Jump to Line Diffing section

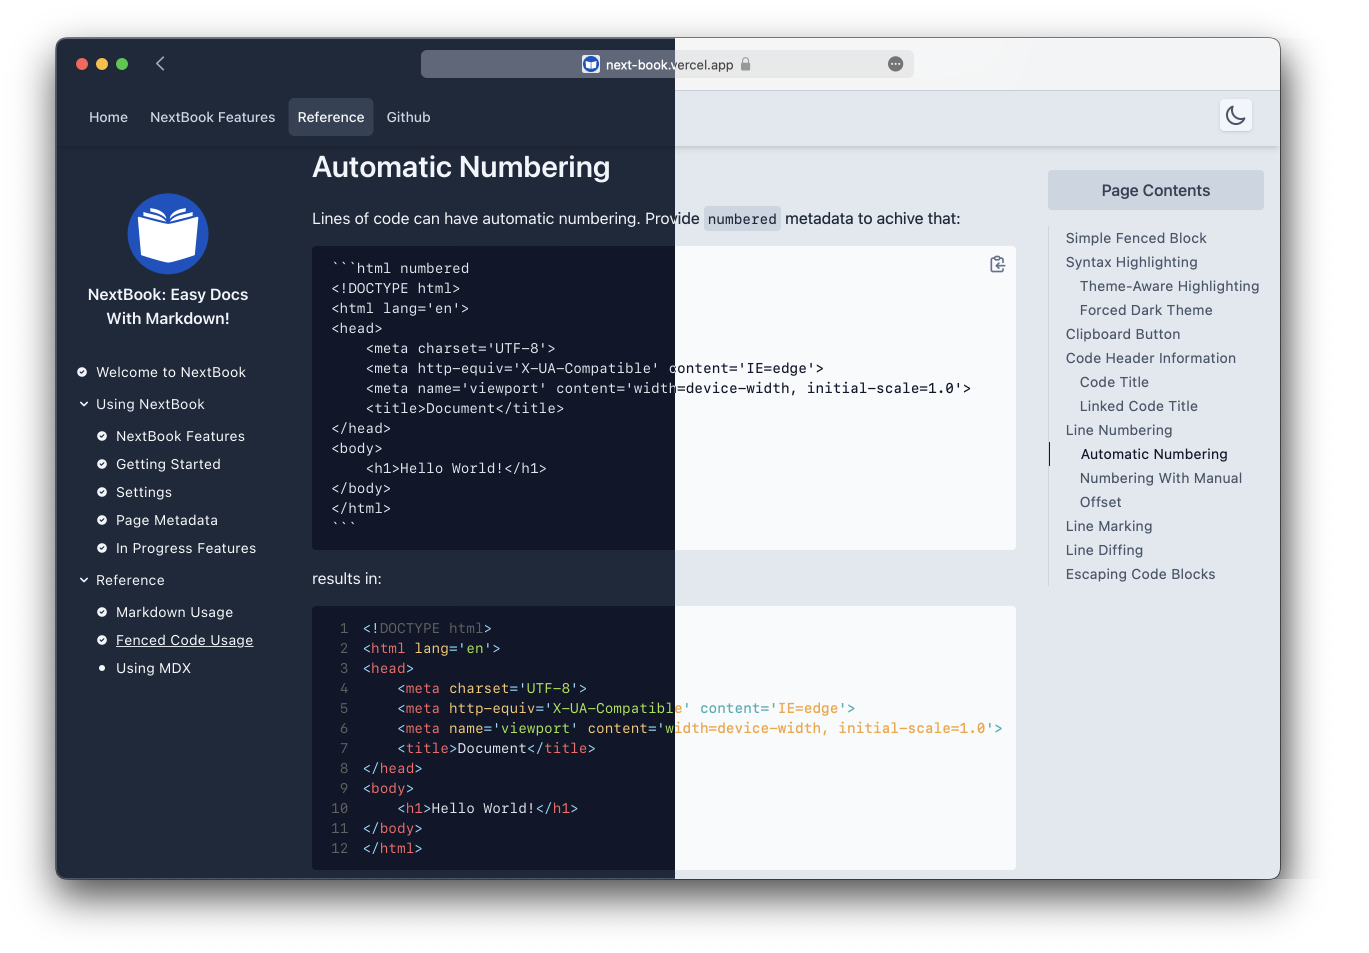click(x=1104, y=550)
